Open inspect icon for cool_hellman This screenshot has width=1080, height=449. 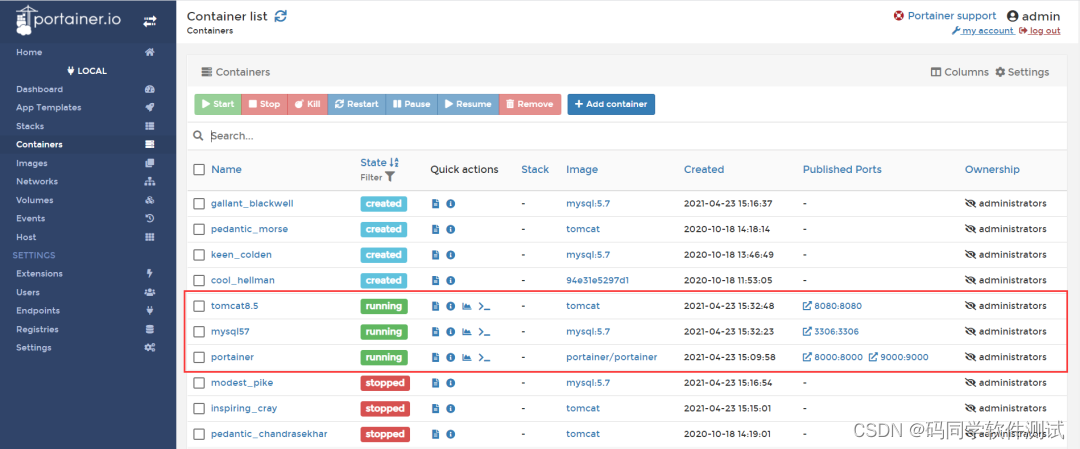coord(450,280)
